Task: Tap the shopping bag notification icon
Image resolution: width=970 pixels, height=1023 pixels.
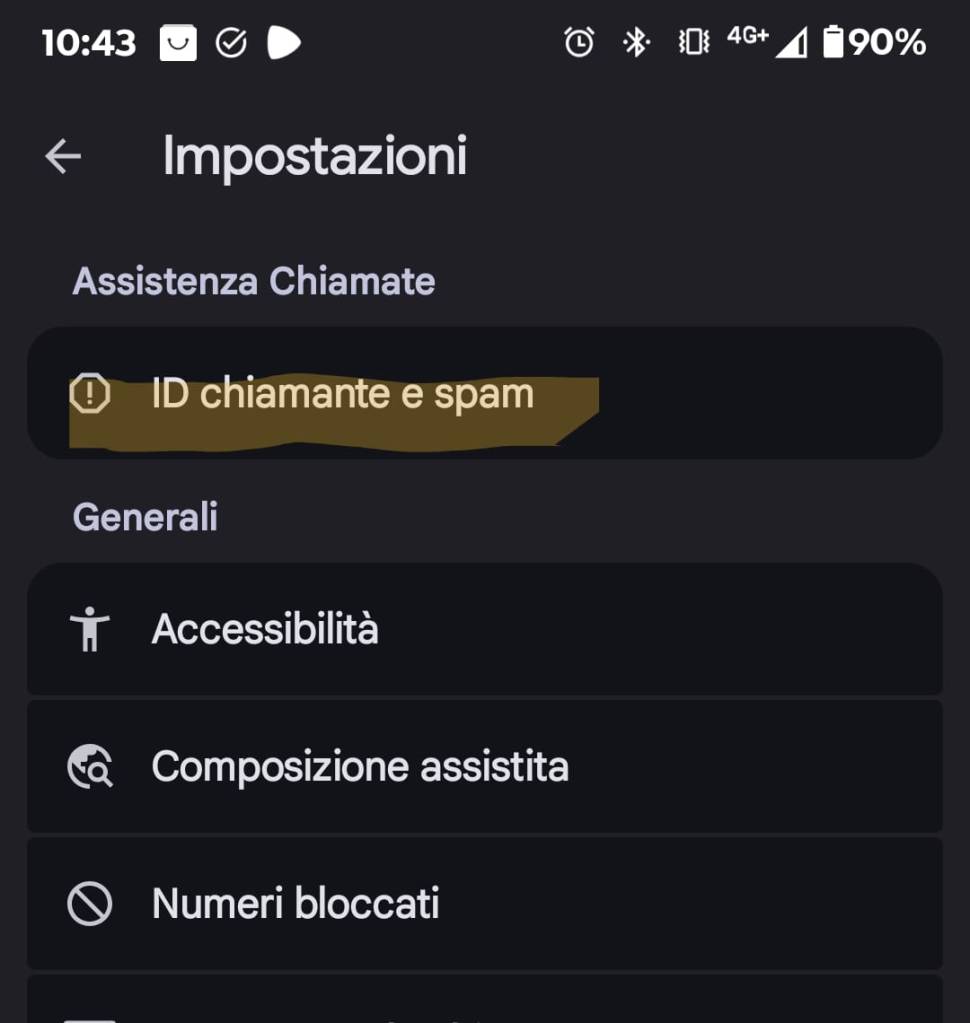Action: point(178,42)
